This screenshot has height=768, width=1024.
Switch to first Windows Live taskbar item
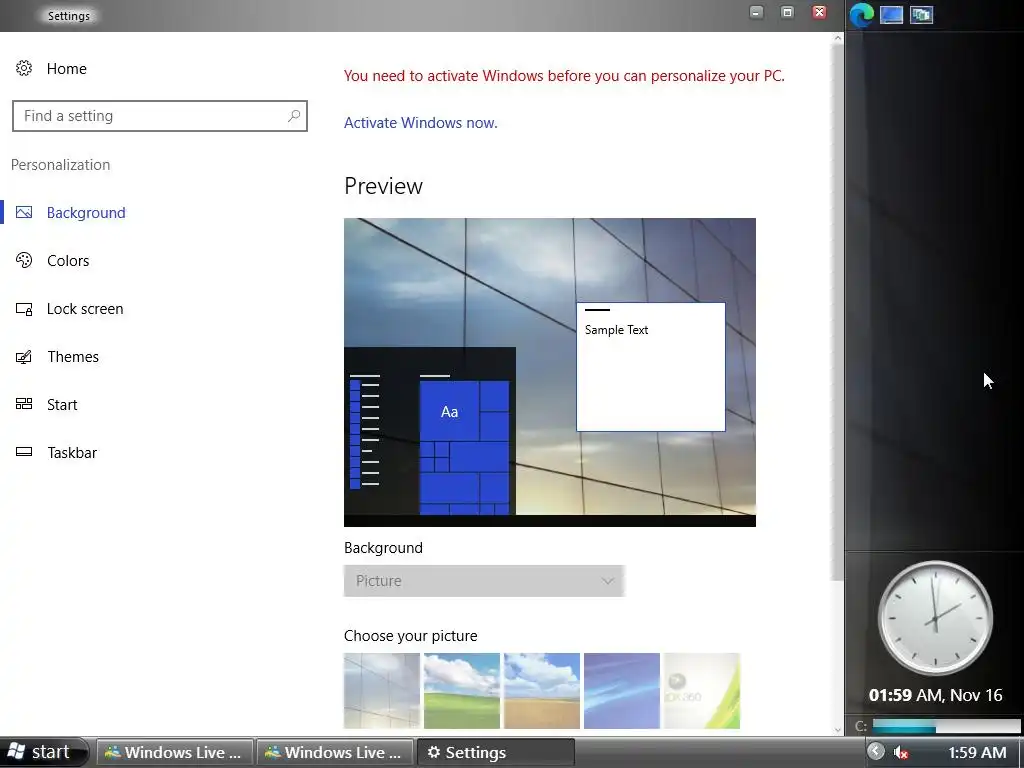pyautogui.click(x=175, y=752)
